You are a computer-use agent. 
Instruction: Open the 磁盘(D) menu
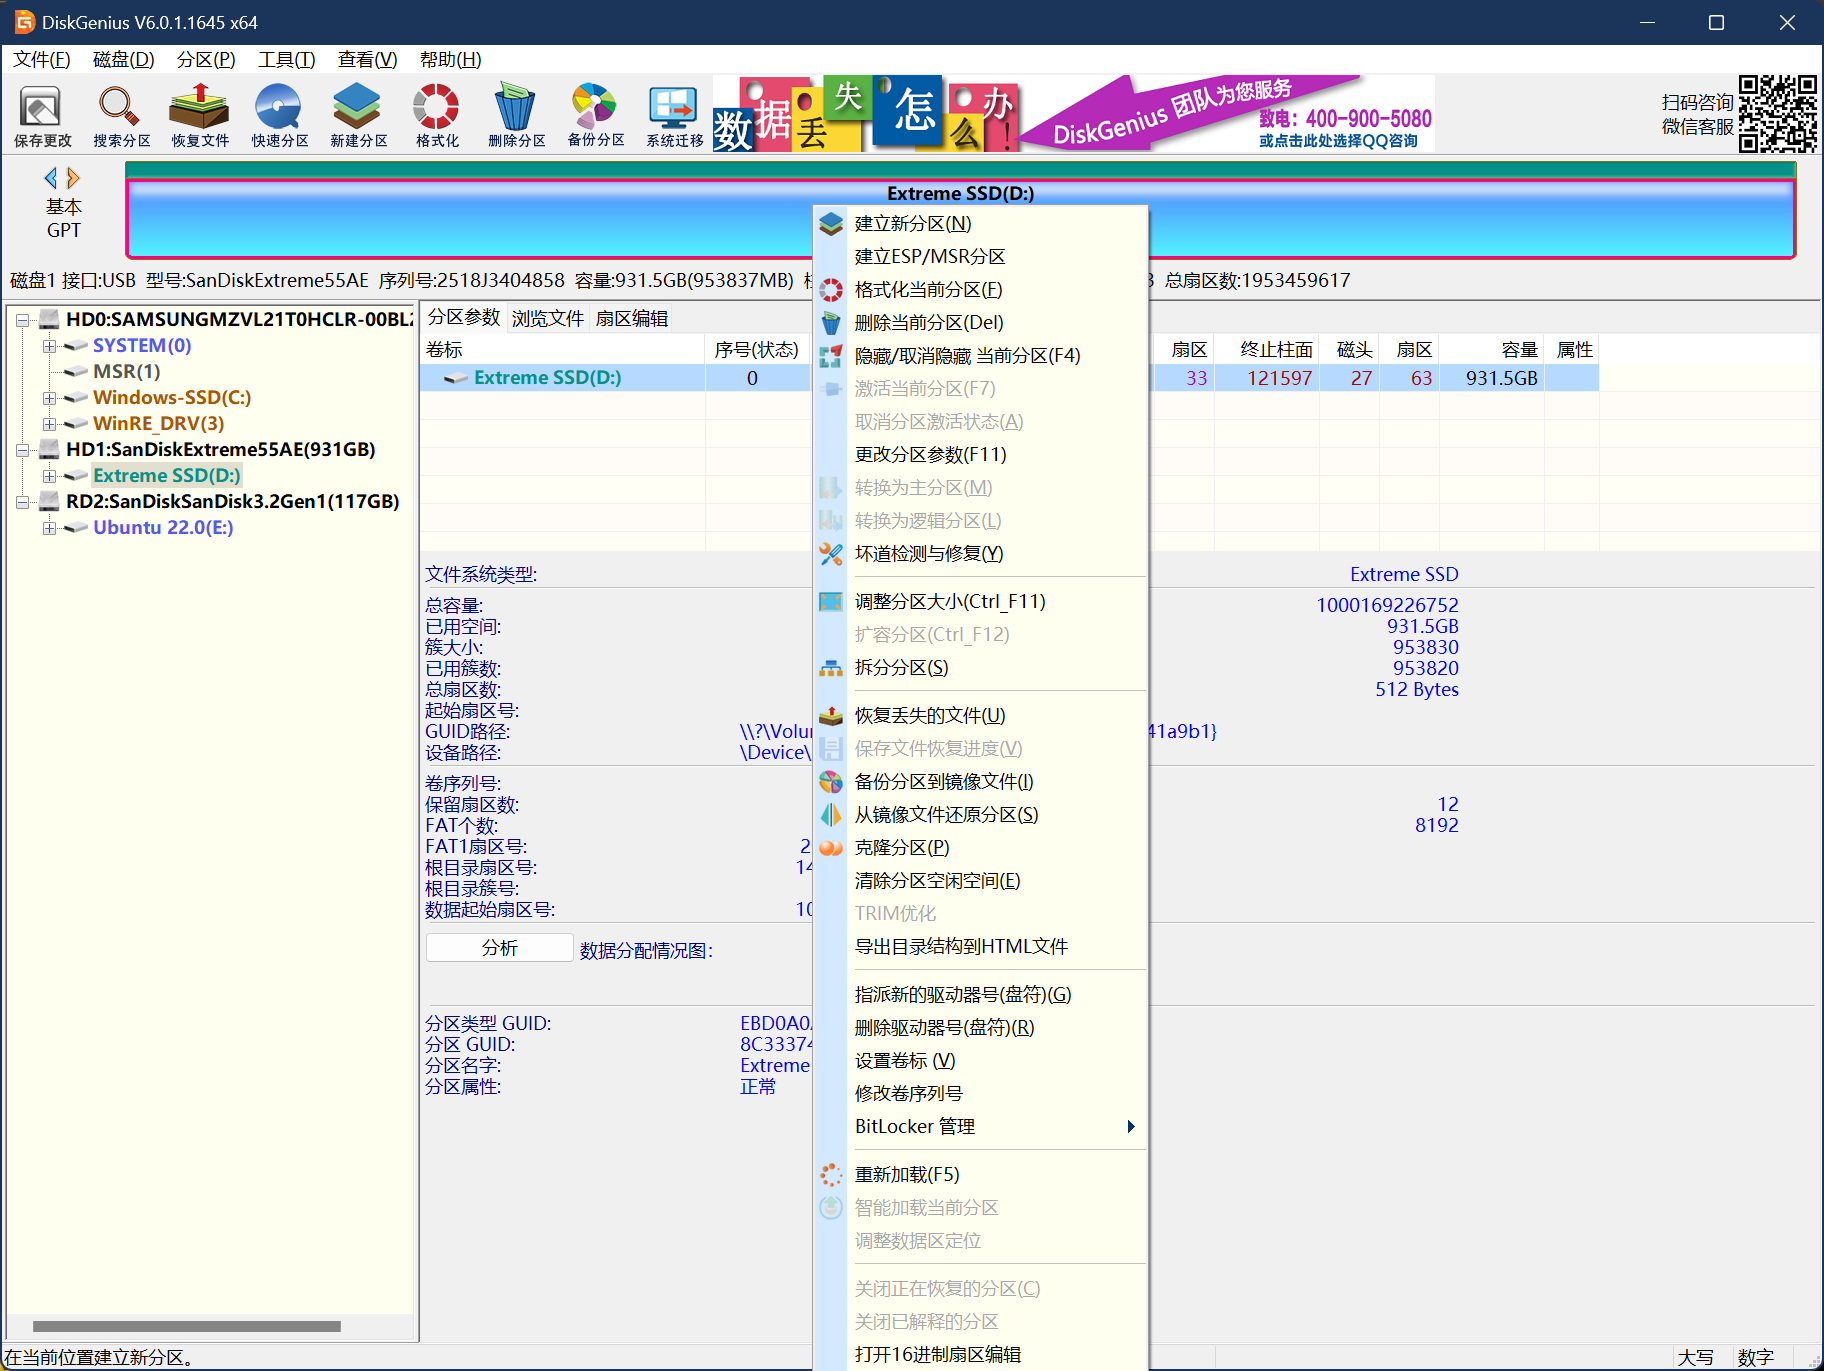click(123, 59)
